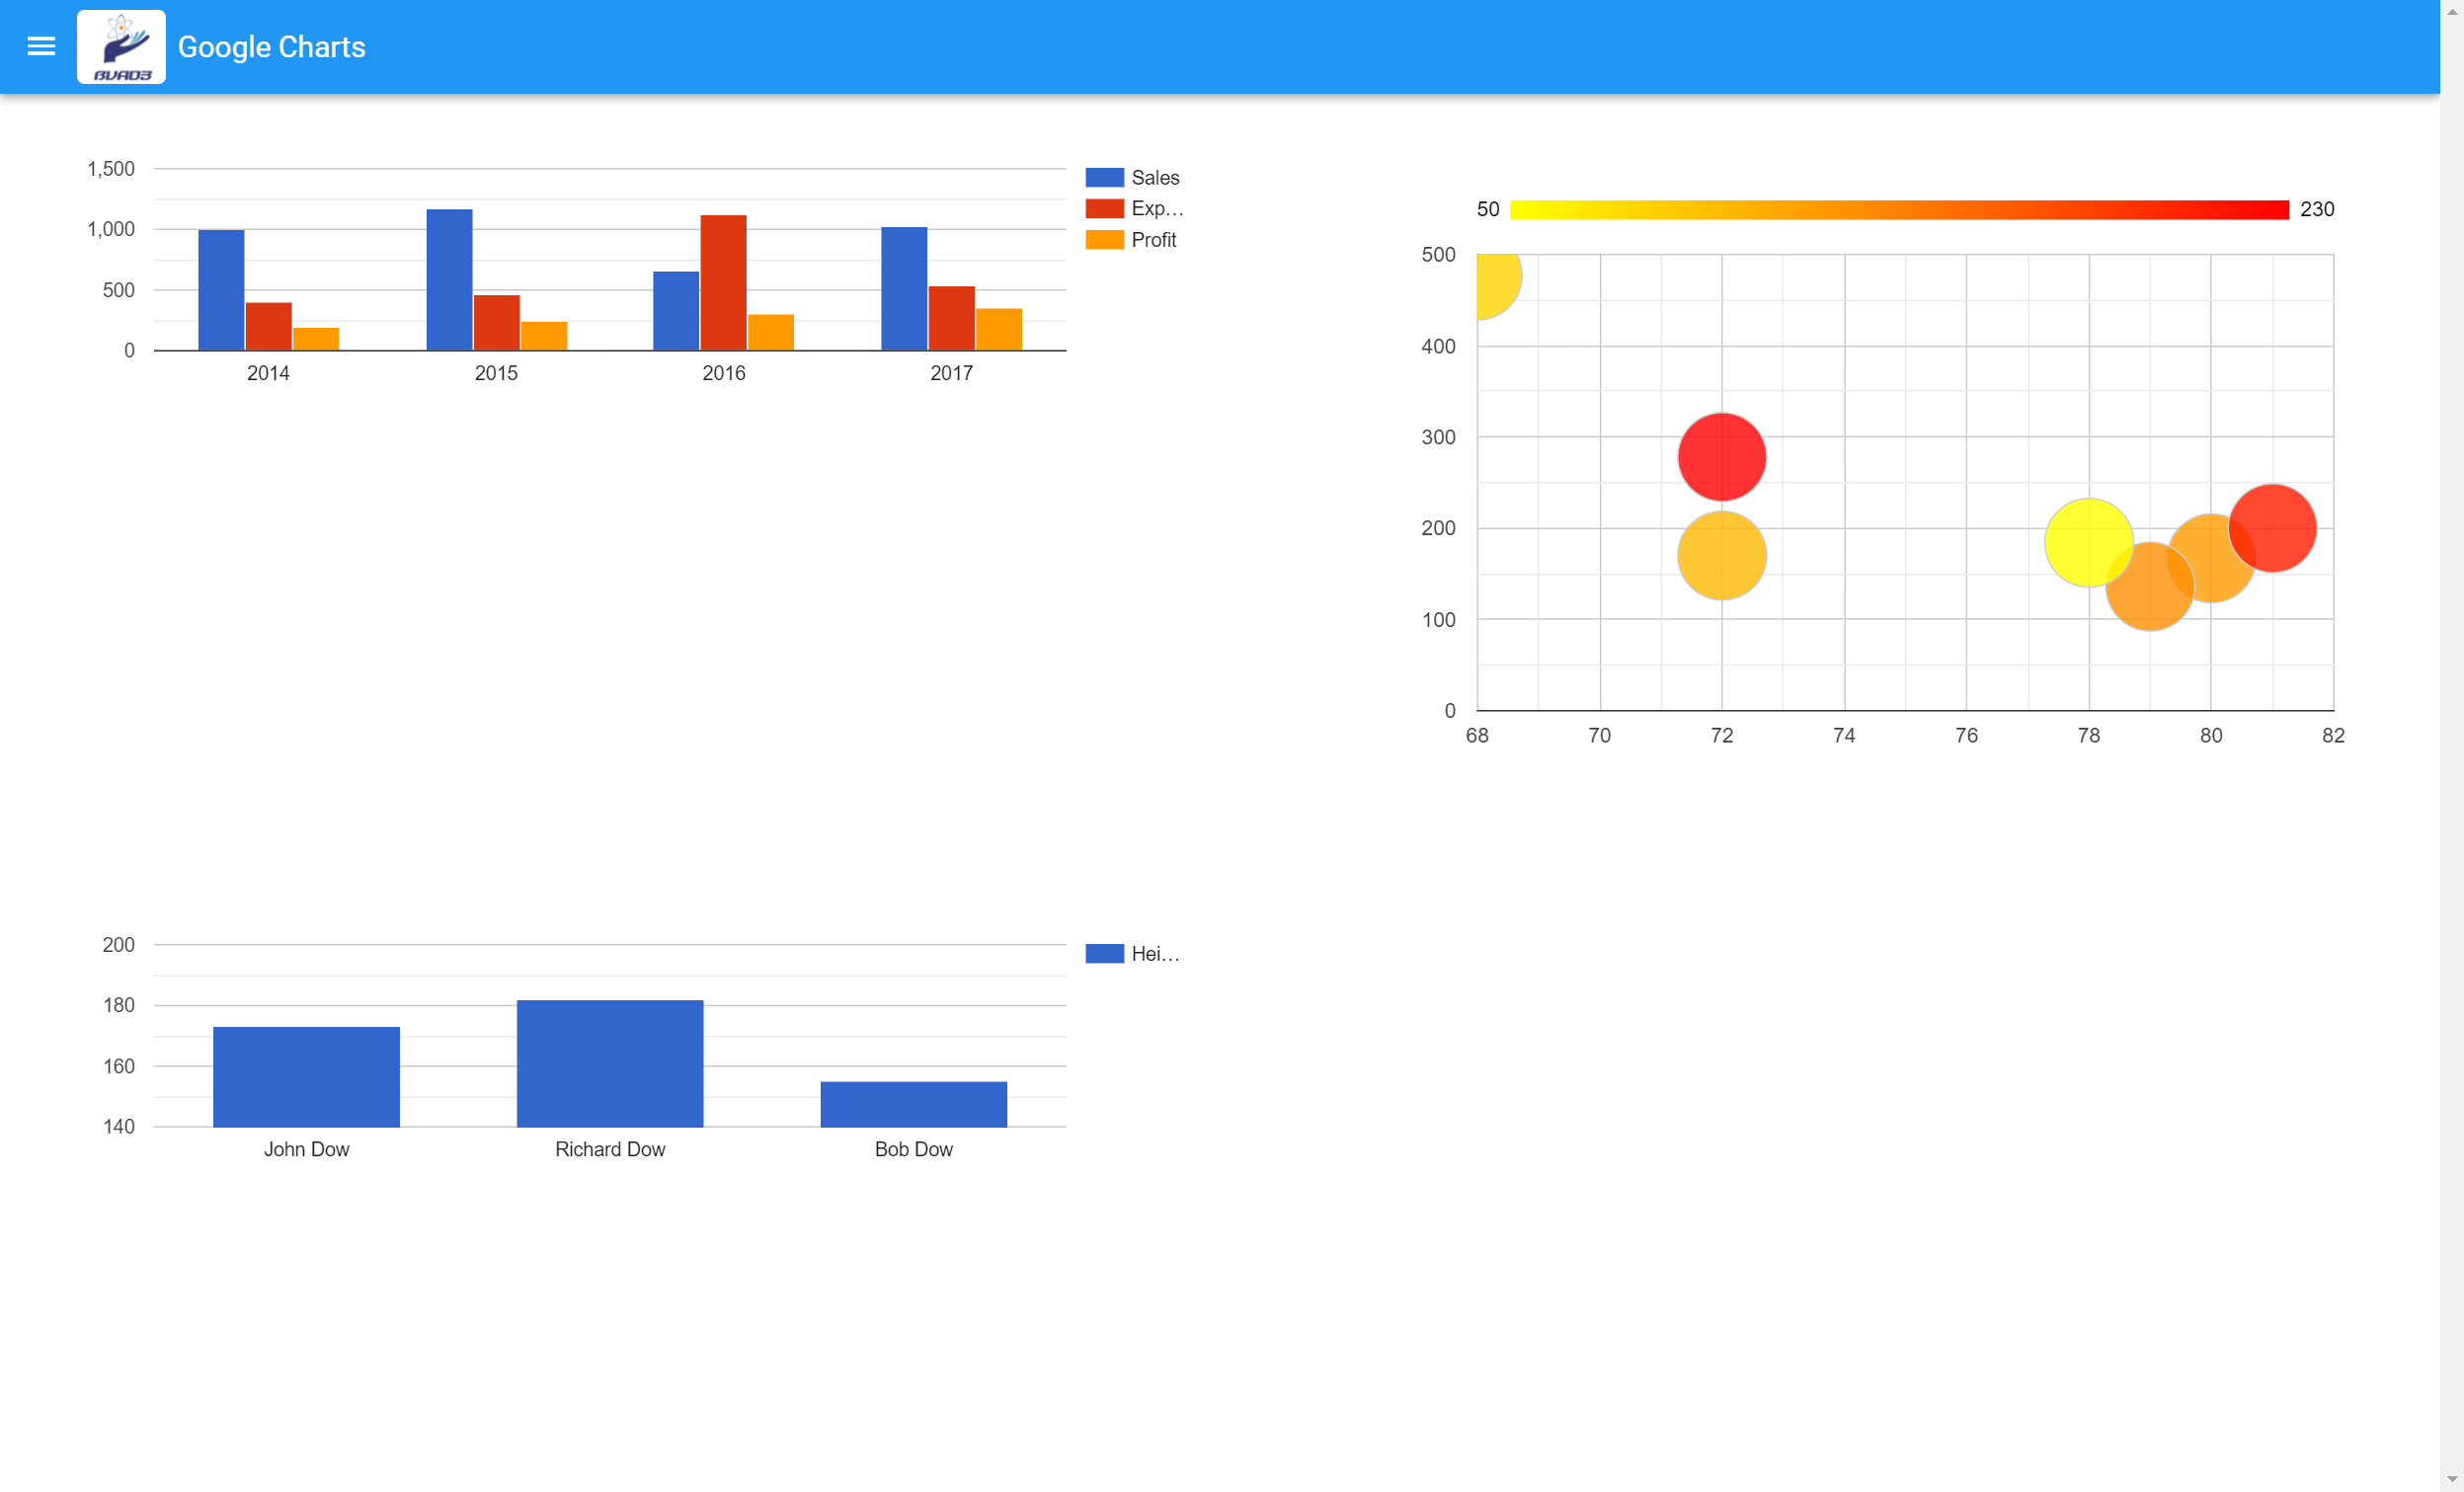Viewport: 2464px width, 1492px height.
Task: Click the 2017 orange Profit bar
Action: coord(998,329)
